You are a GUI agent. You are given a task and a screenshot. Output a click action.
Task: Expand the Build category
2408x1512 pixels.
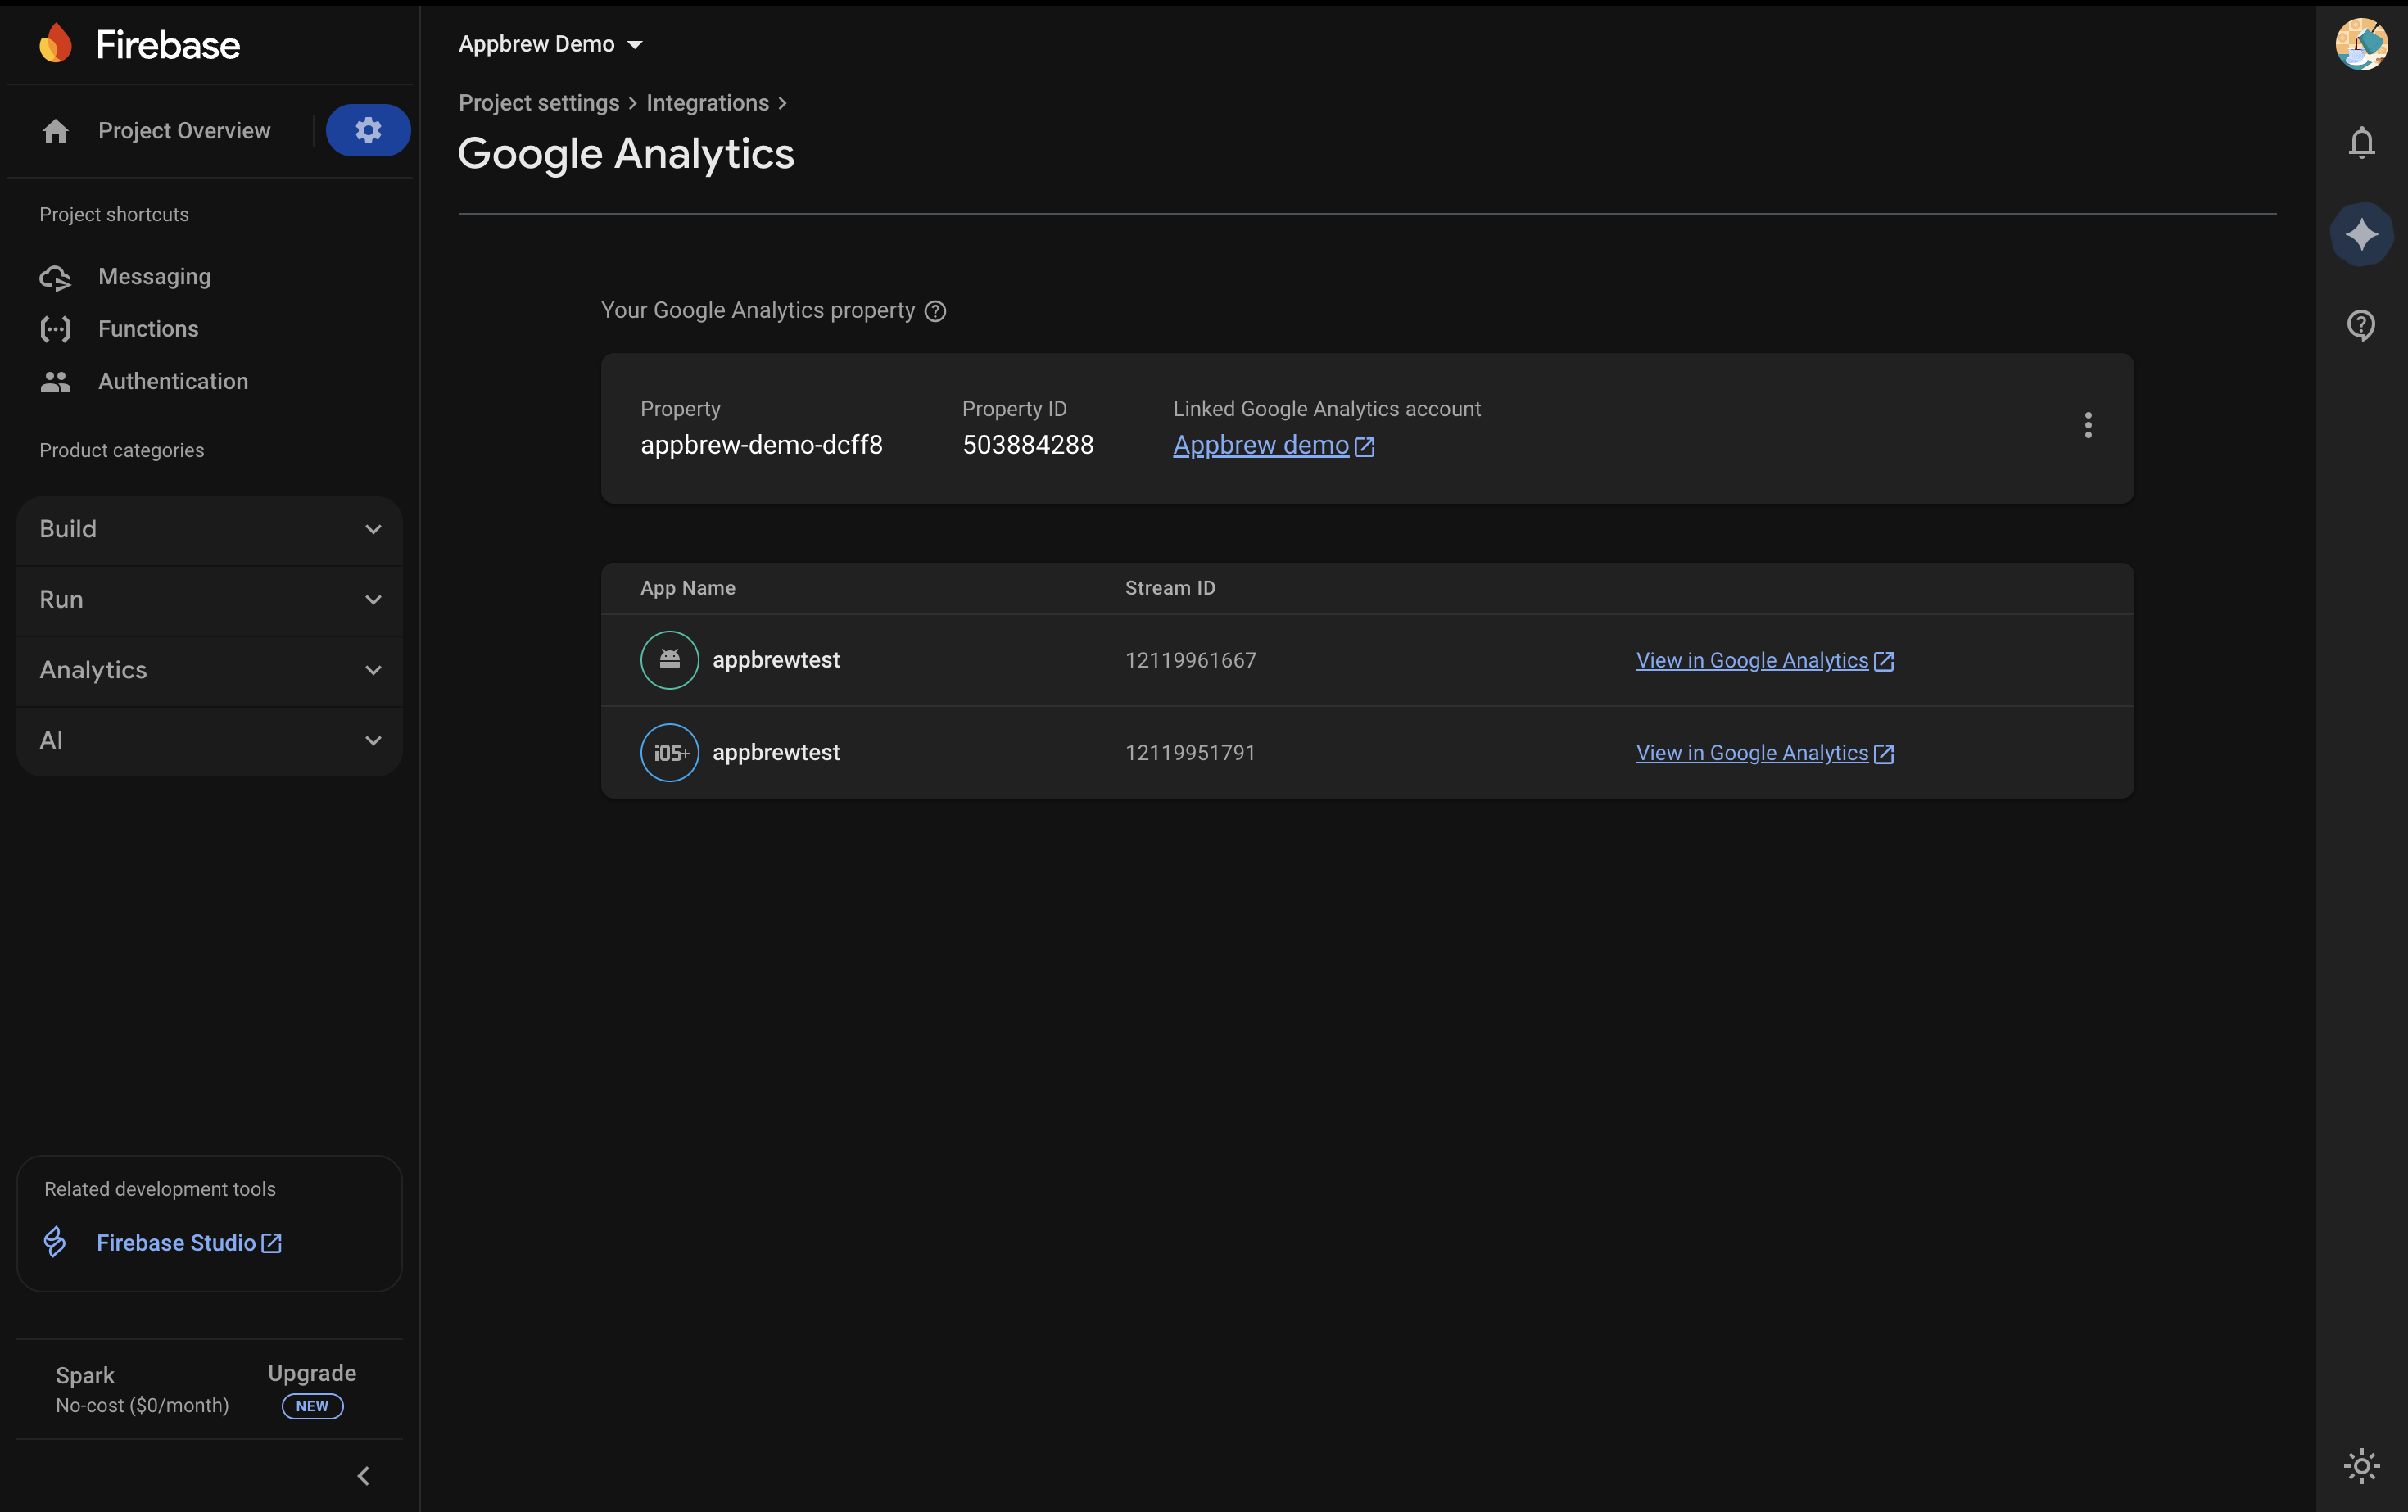coord(209,529)
